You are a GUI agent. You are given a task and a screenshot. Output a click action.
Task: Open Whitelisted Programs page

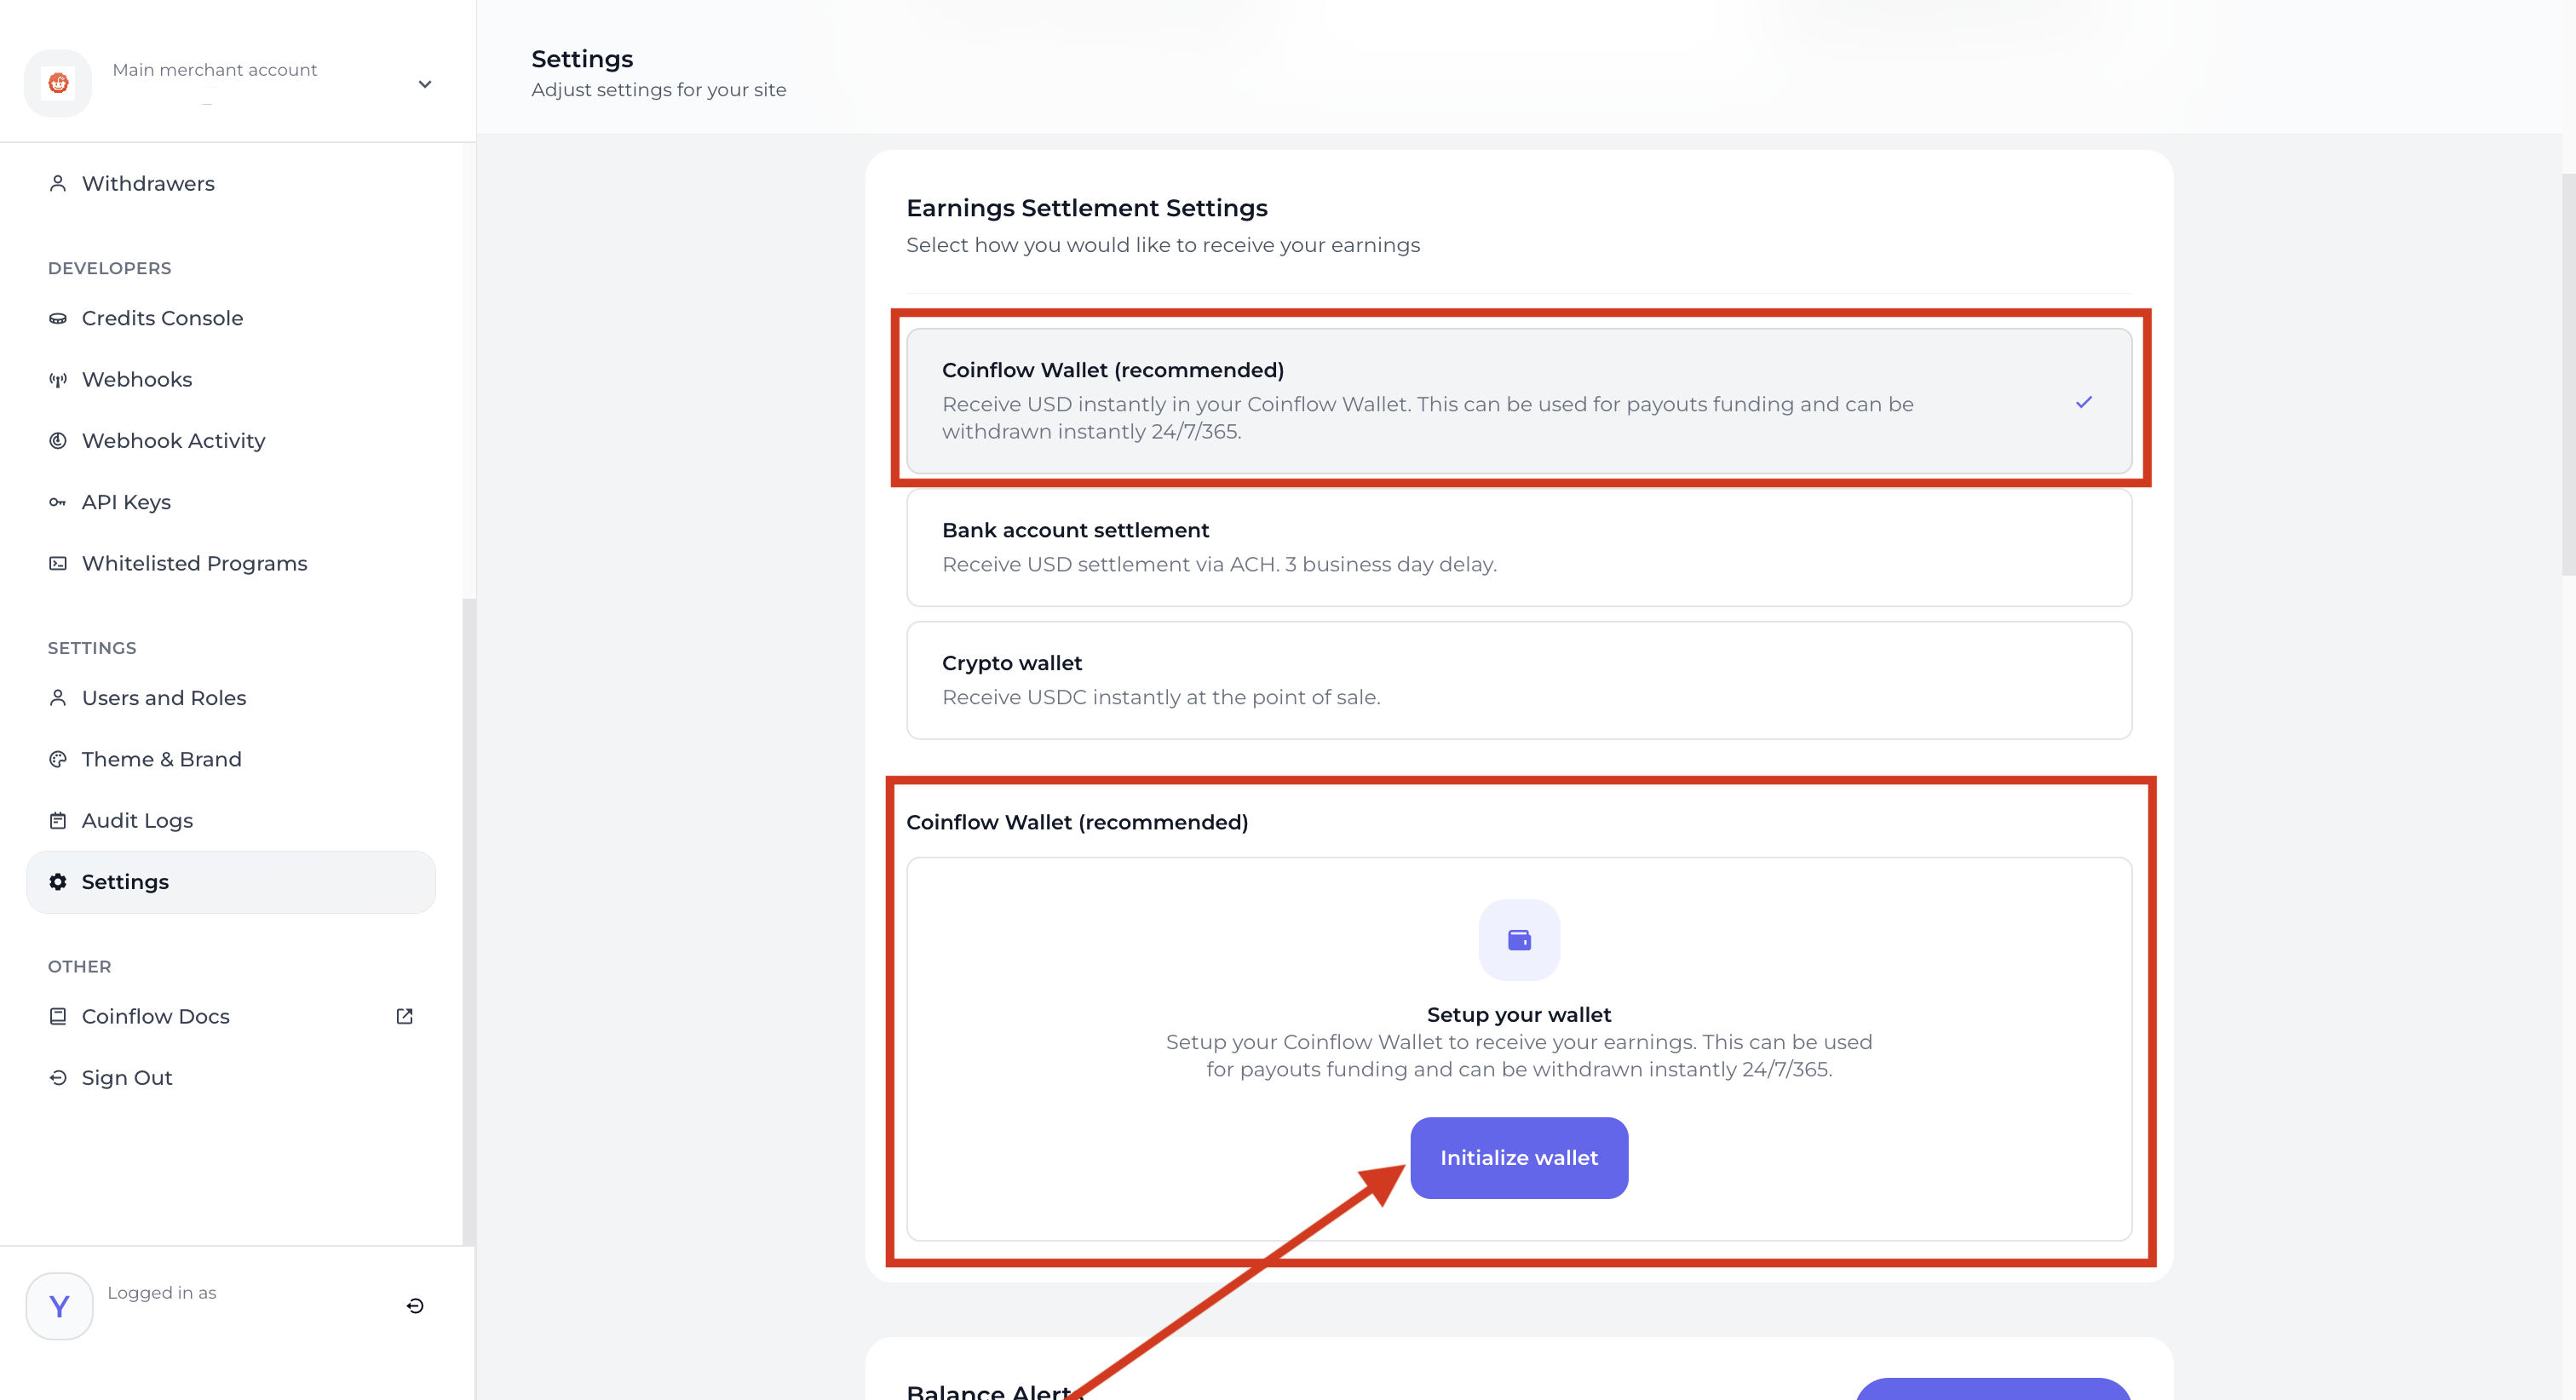194,563
